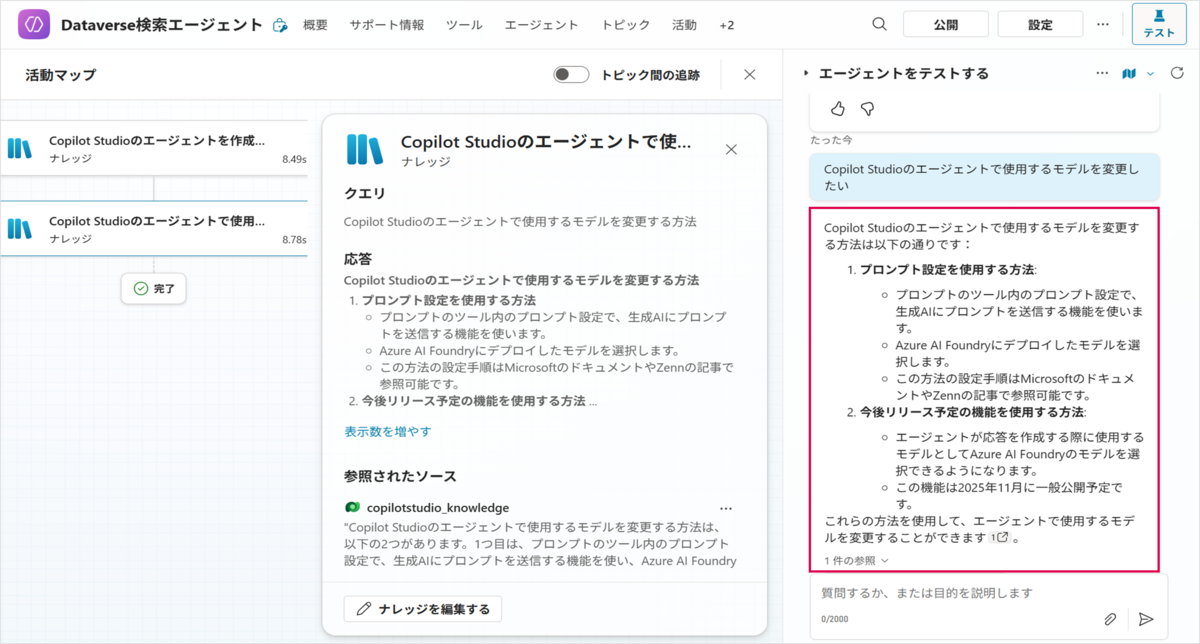Click the 参照されたソース heading
The image size is (1200, 644).
coord(400,476)
